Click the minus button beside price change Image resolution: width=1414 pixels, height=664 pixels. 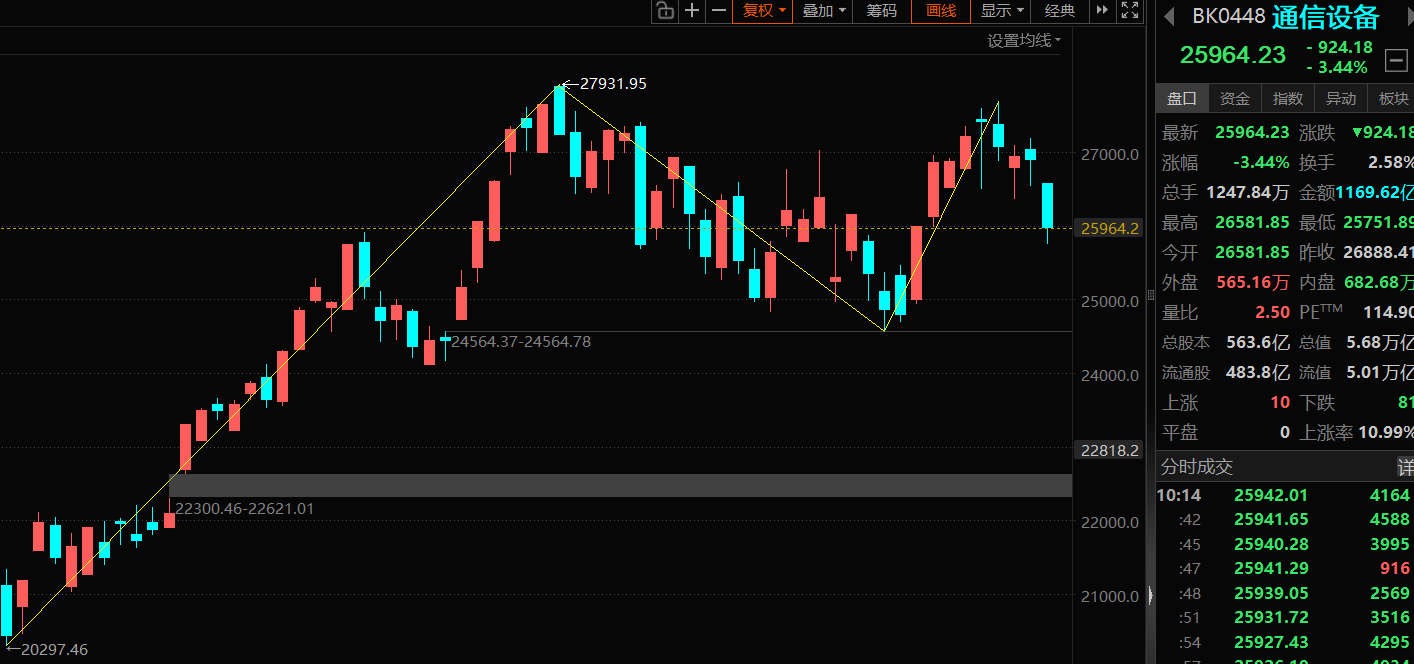(x=1396, y=60)
